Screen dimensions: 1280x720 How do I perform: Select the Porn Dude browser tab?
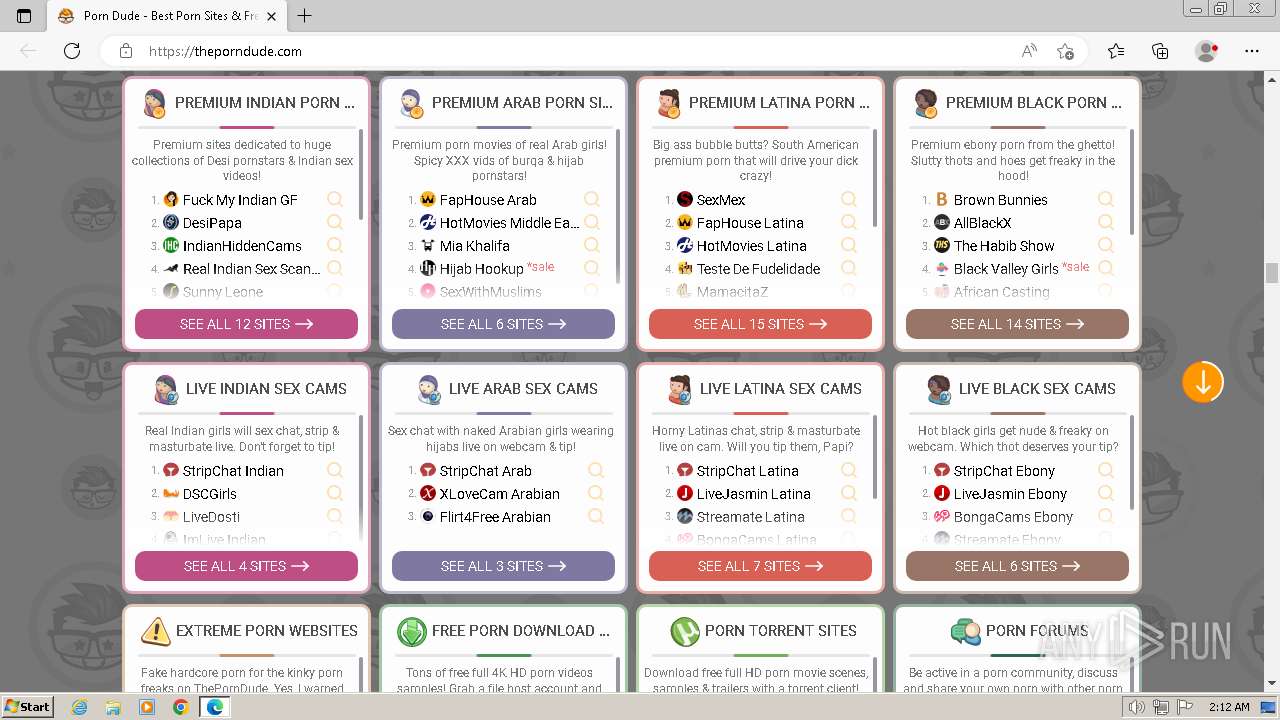167,16
